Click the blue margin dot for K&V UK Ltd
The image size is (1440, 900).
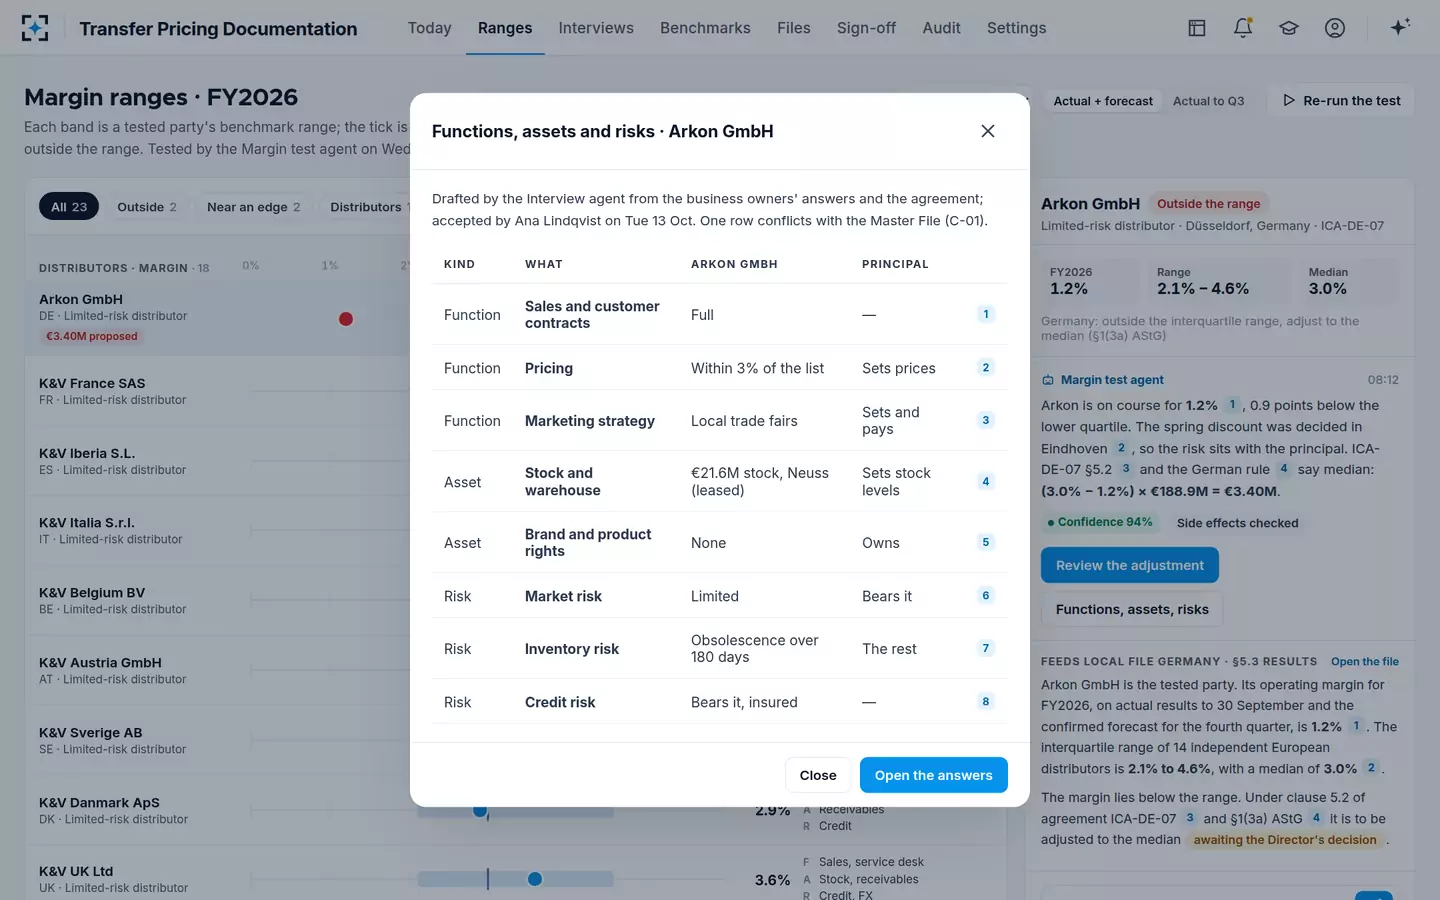(535, 879)
